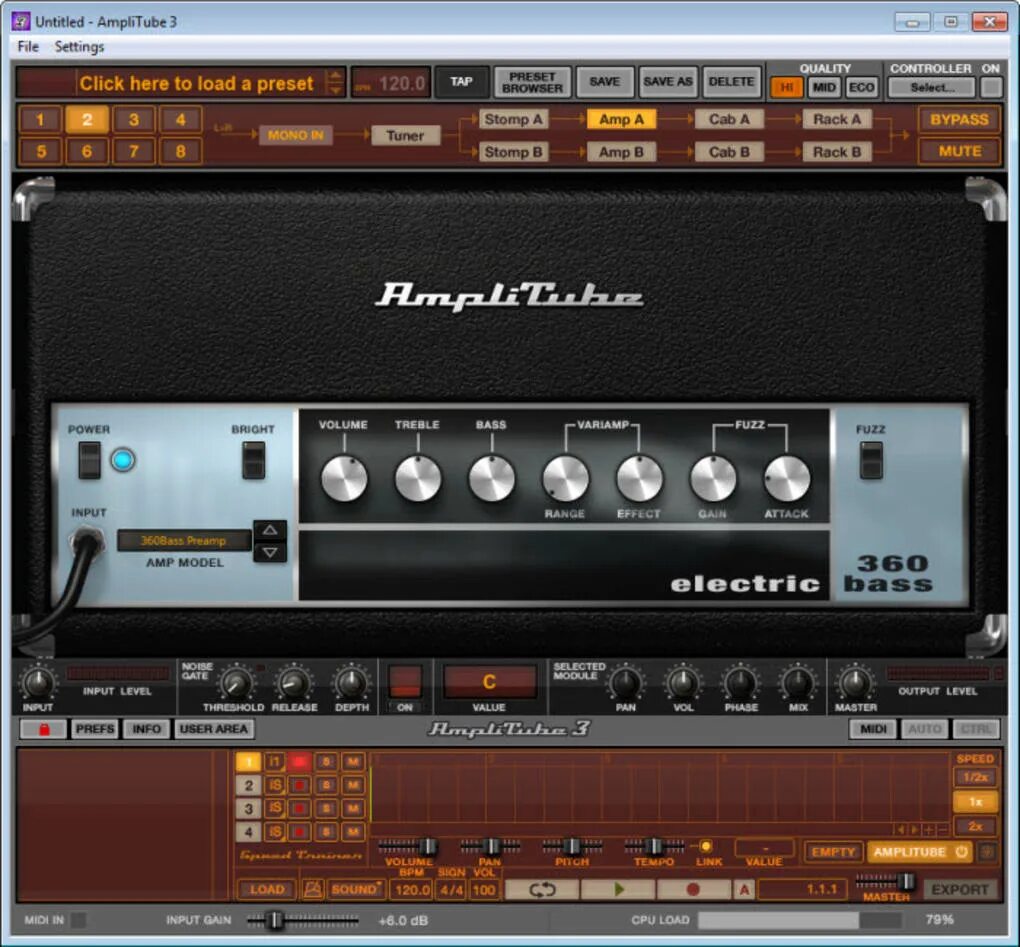Screen dimensions: 1020x947
Task: Select HI quality mode
Action: pos(786,87)
